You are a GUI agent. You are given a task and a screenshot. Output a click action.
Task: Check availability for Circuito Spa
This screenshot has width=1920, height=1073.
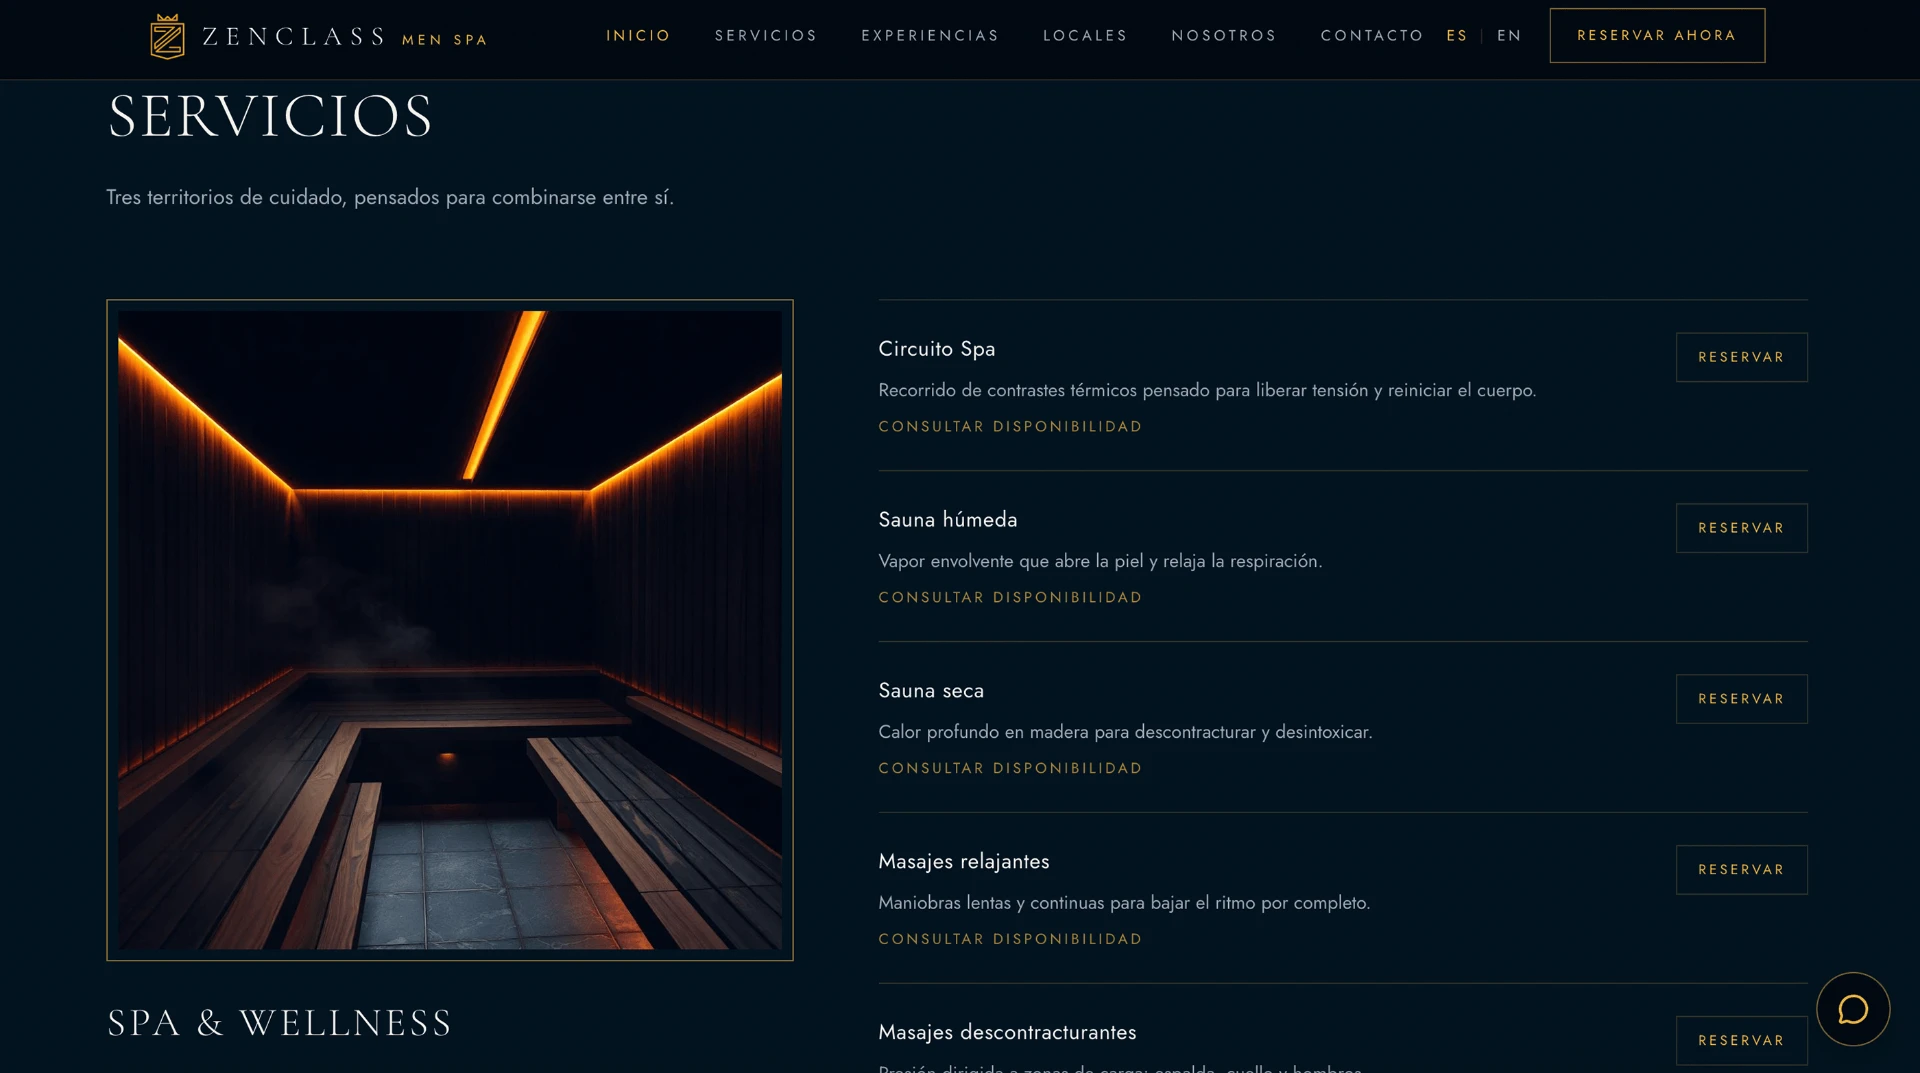pos(1010,426)
